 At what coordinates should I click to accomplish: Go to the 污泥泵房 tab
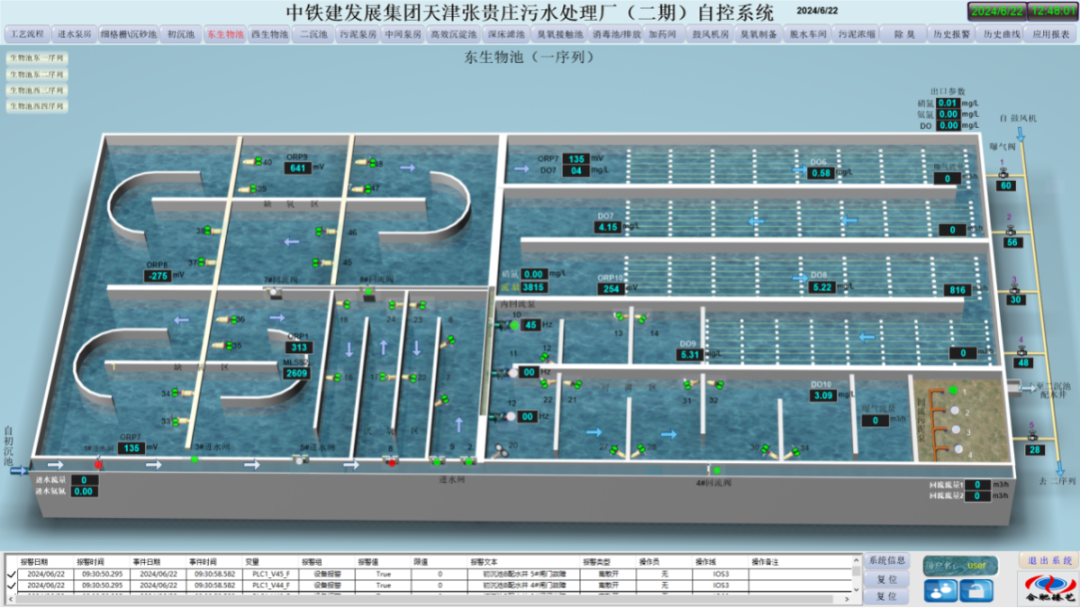(358, 34)
